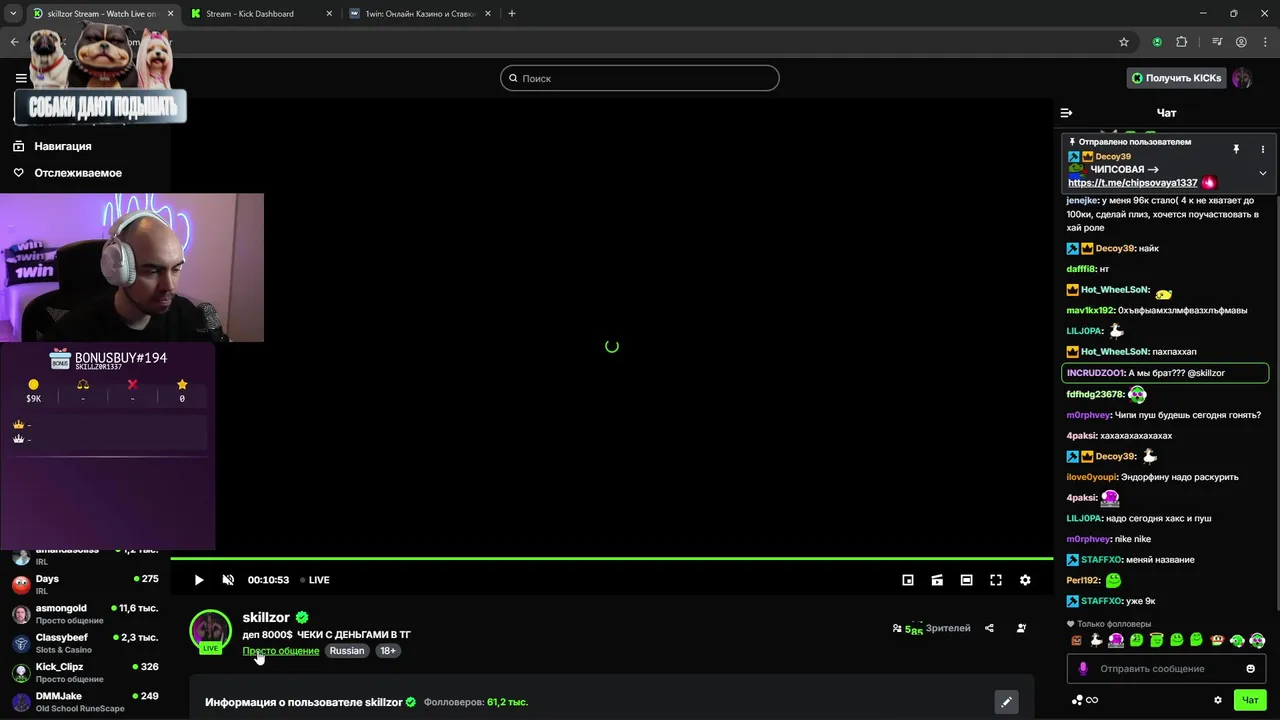Click the 18+ tag

pyautogui.click(x=388, y=651)
